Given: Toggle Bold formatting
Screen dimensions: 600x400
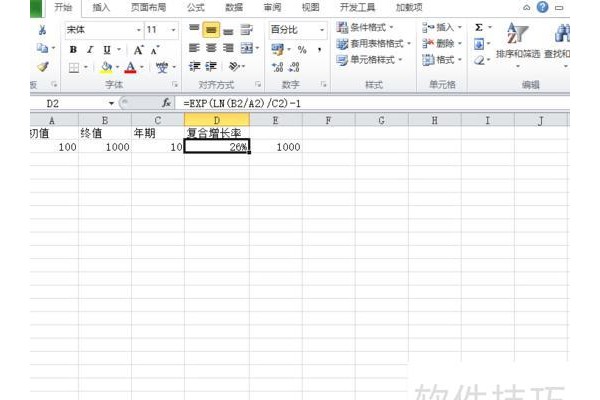Looking at the screenshot, I should tap(73, 50).
